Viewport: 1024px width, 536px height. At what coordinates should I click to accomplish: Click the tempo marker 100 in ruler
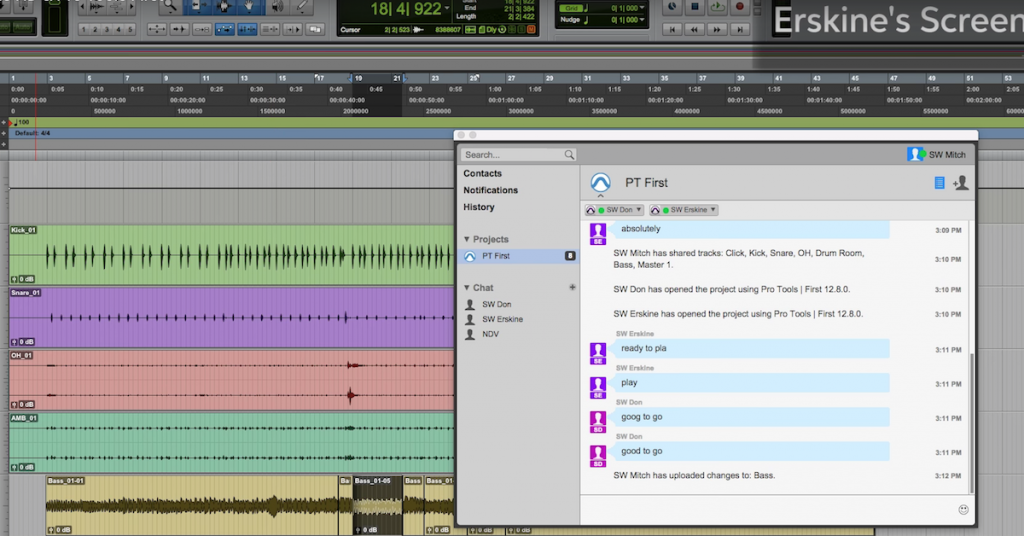tap(20, 122)
